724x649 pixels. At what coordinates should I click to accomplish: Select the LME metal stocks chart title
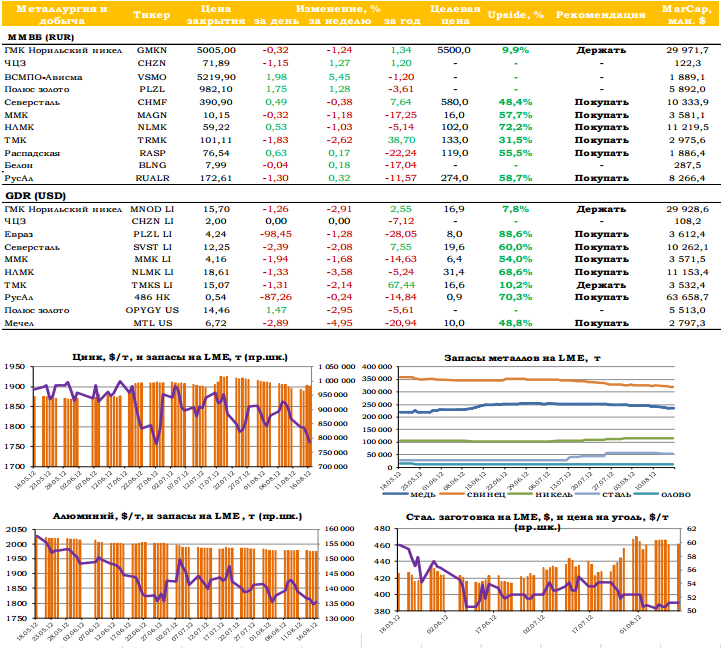(x=522, y=358)
